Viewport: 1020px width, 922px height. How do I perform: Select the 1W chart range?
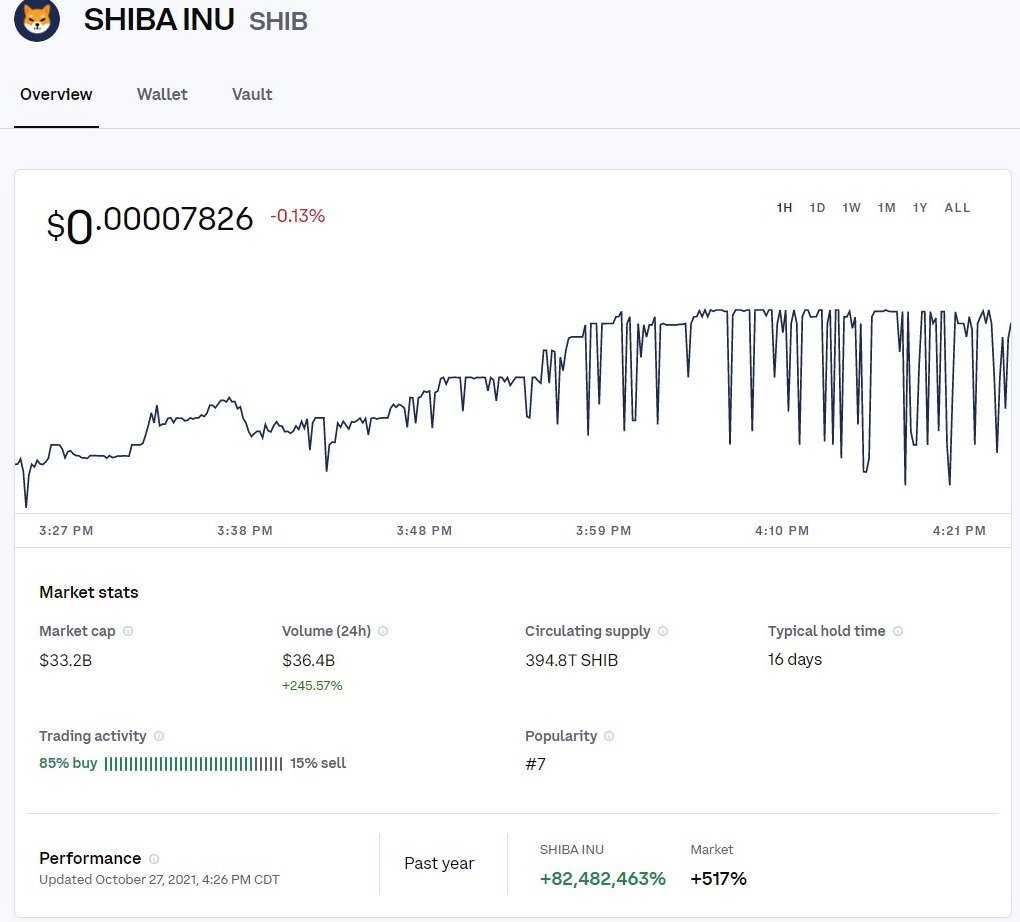point(852,208)
